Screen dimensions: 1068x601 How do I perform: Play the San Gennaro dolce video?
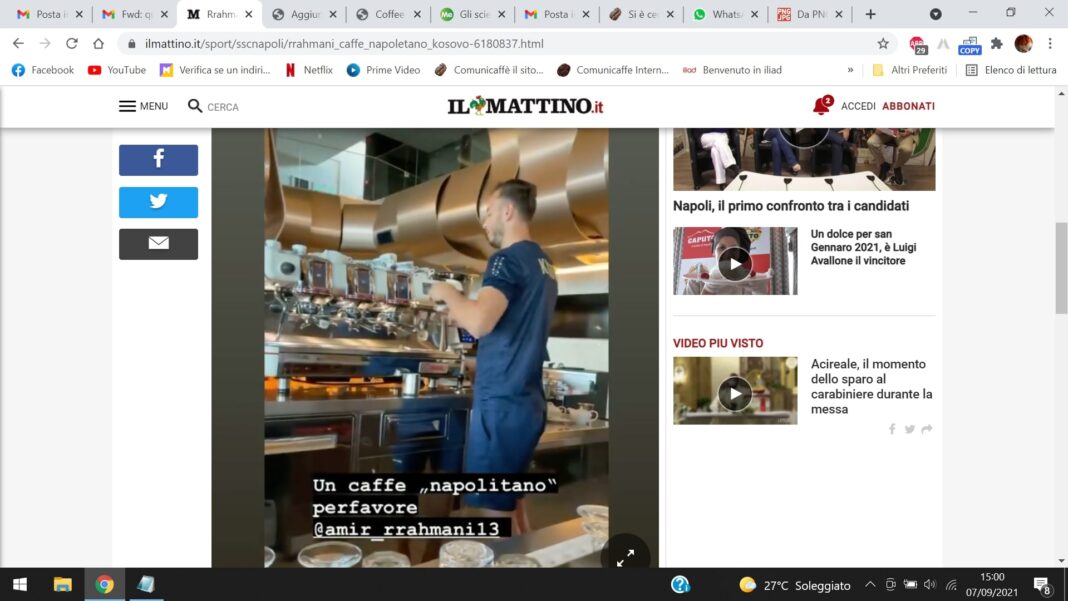[x=735, y=263]
